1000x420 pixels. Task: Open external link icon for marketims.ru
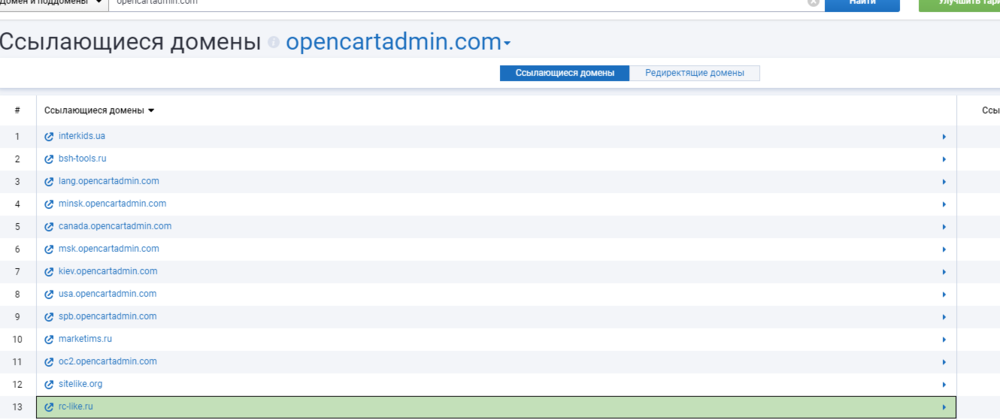point(49,339)
